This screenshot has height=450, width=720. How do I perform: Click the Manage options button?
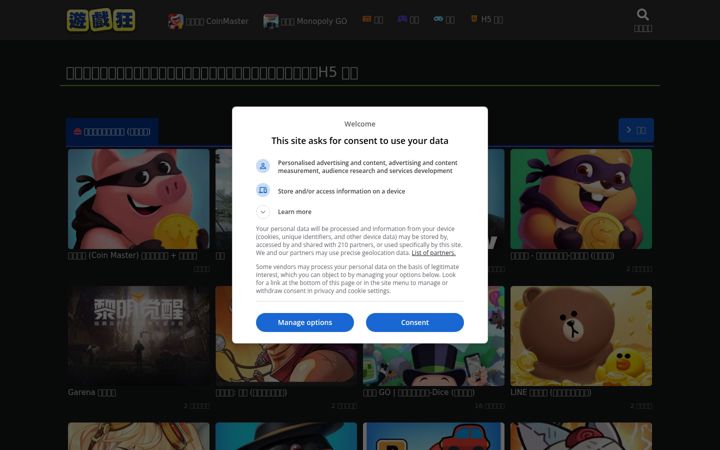(x=305, y=322)
